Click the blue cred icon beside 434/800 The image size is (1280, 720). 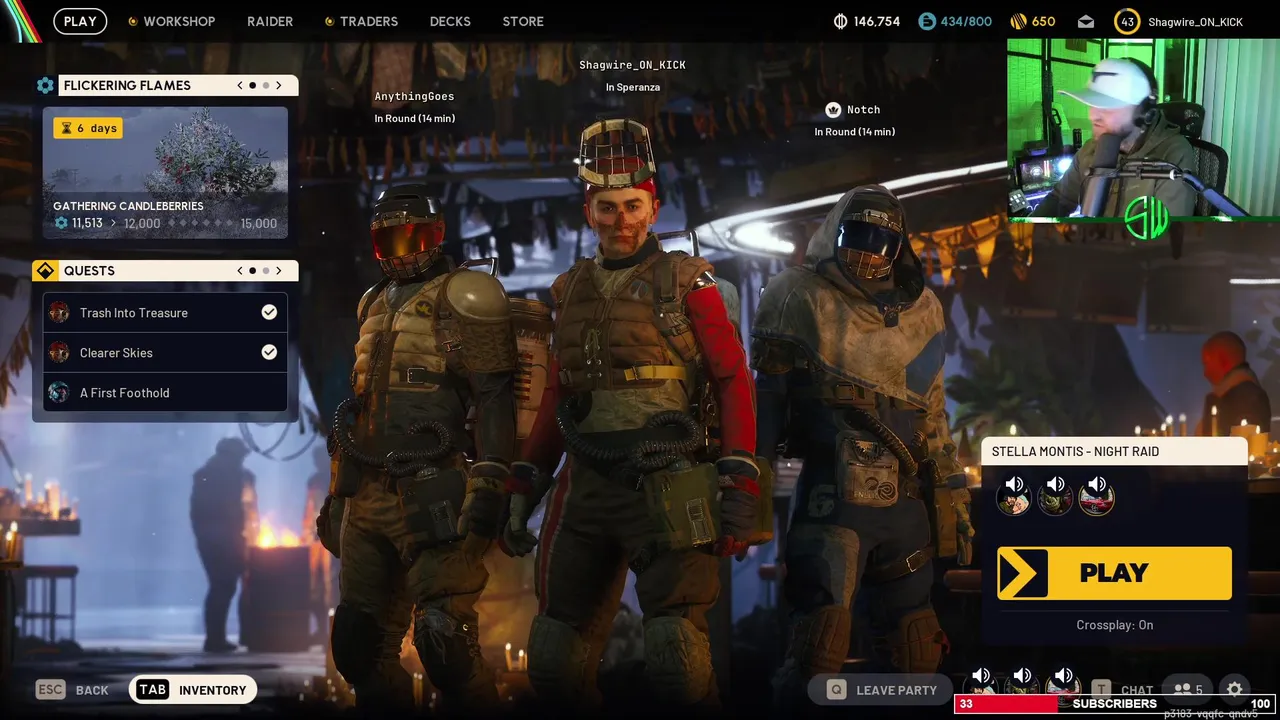927,21
